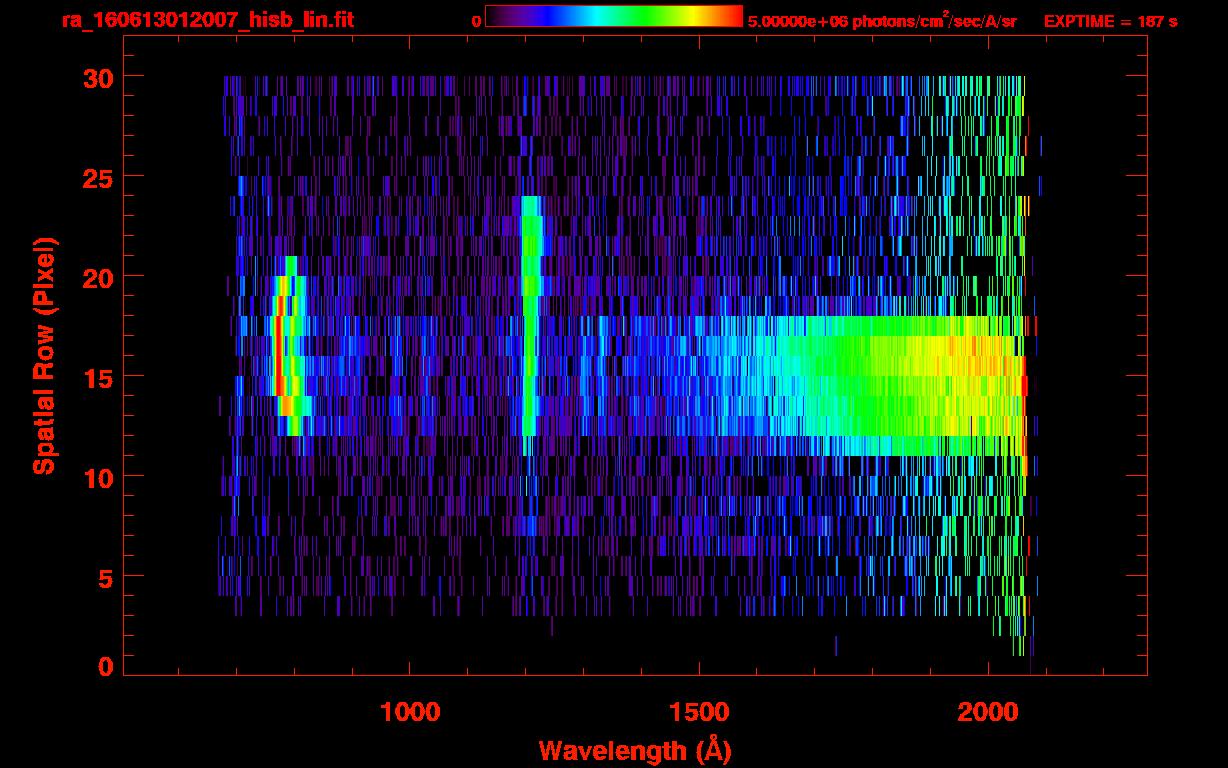Click the rainbow color scale bar

pyautogui.click(x=613, y=16)
